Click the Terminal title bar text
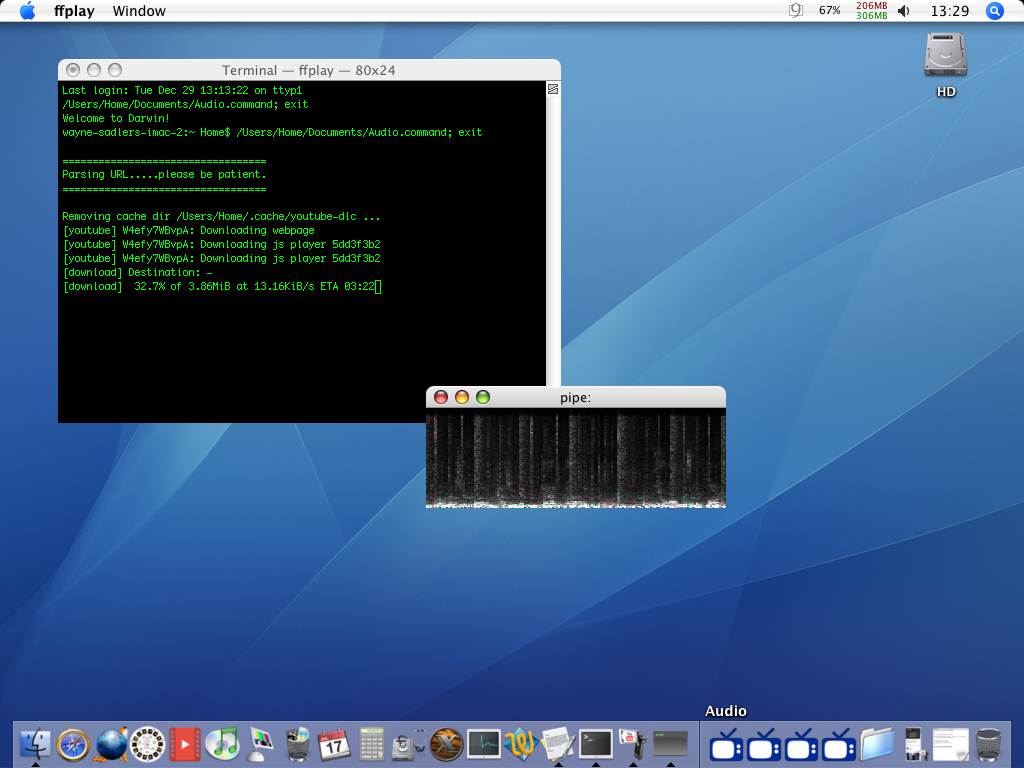Screen dimensions: 1024x768 tap(308, 71)
